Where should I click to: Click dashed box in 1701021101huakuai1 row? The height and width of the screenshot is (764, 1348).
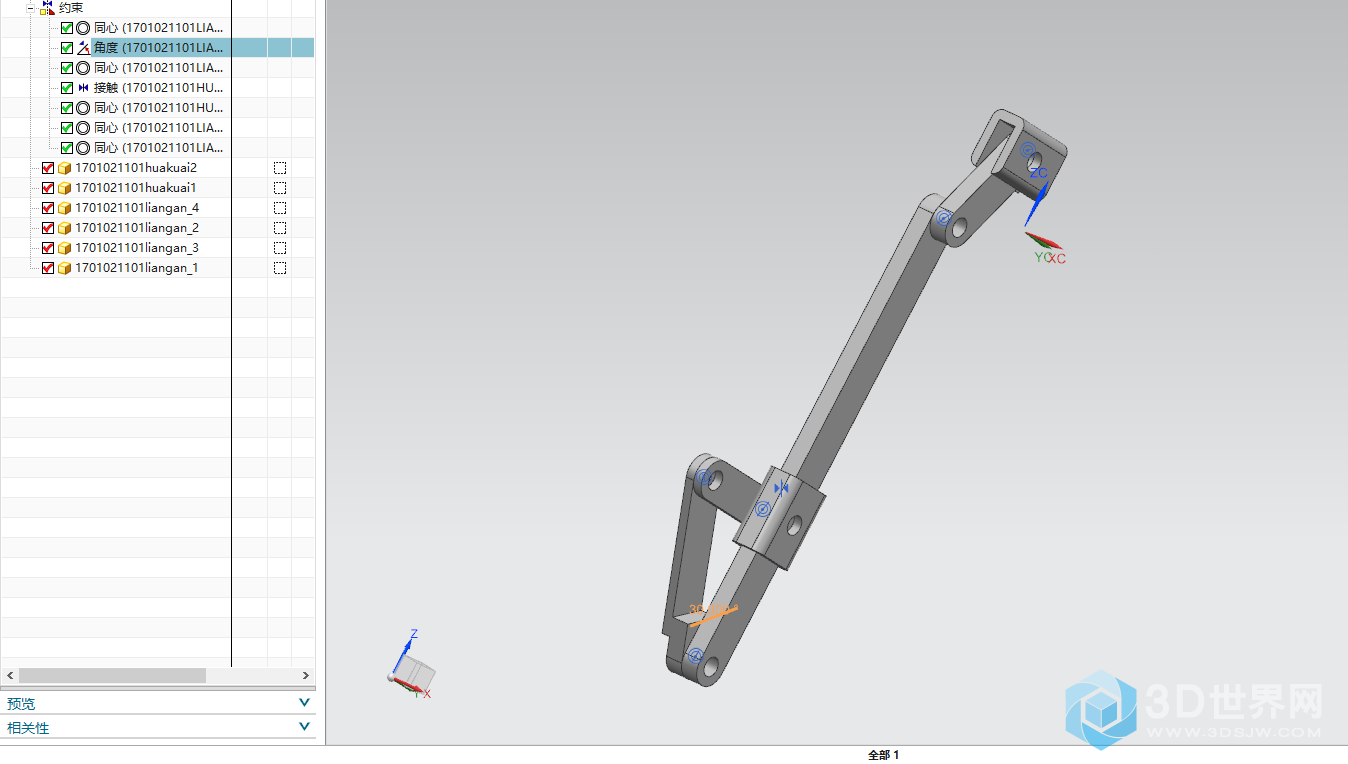280,188
